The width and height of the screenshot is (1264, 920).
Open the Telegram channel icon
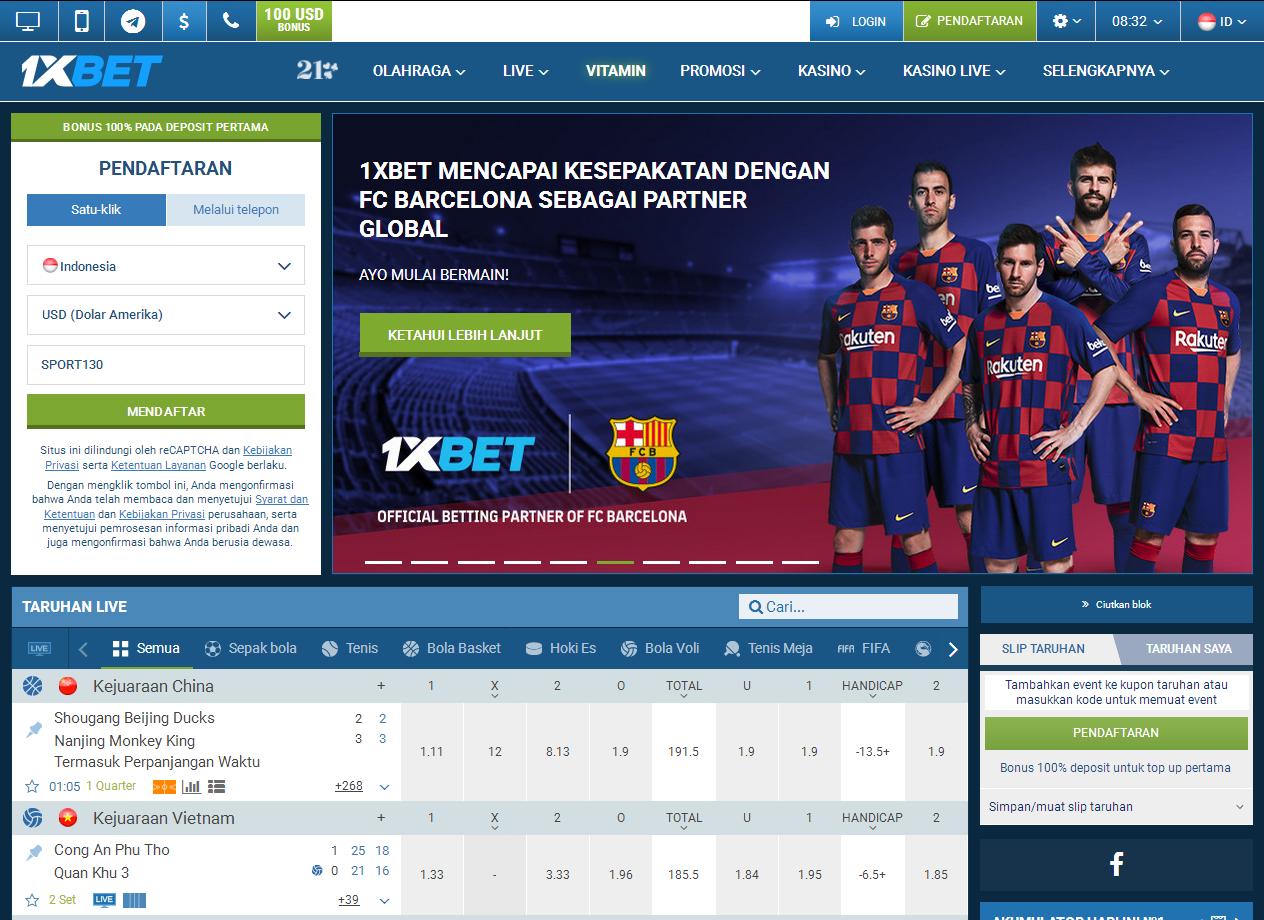coord(132,20)
